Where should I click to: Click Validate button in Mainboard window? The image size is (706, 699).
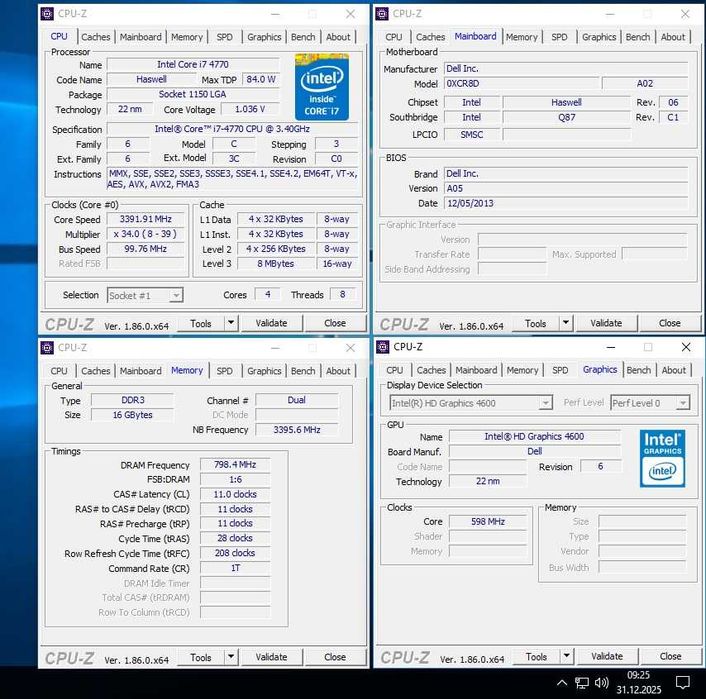[606, 323]
